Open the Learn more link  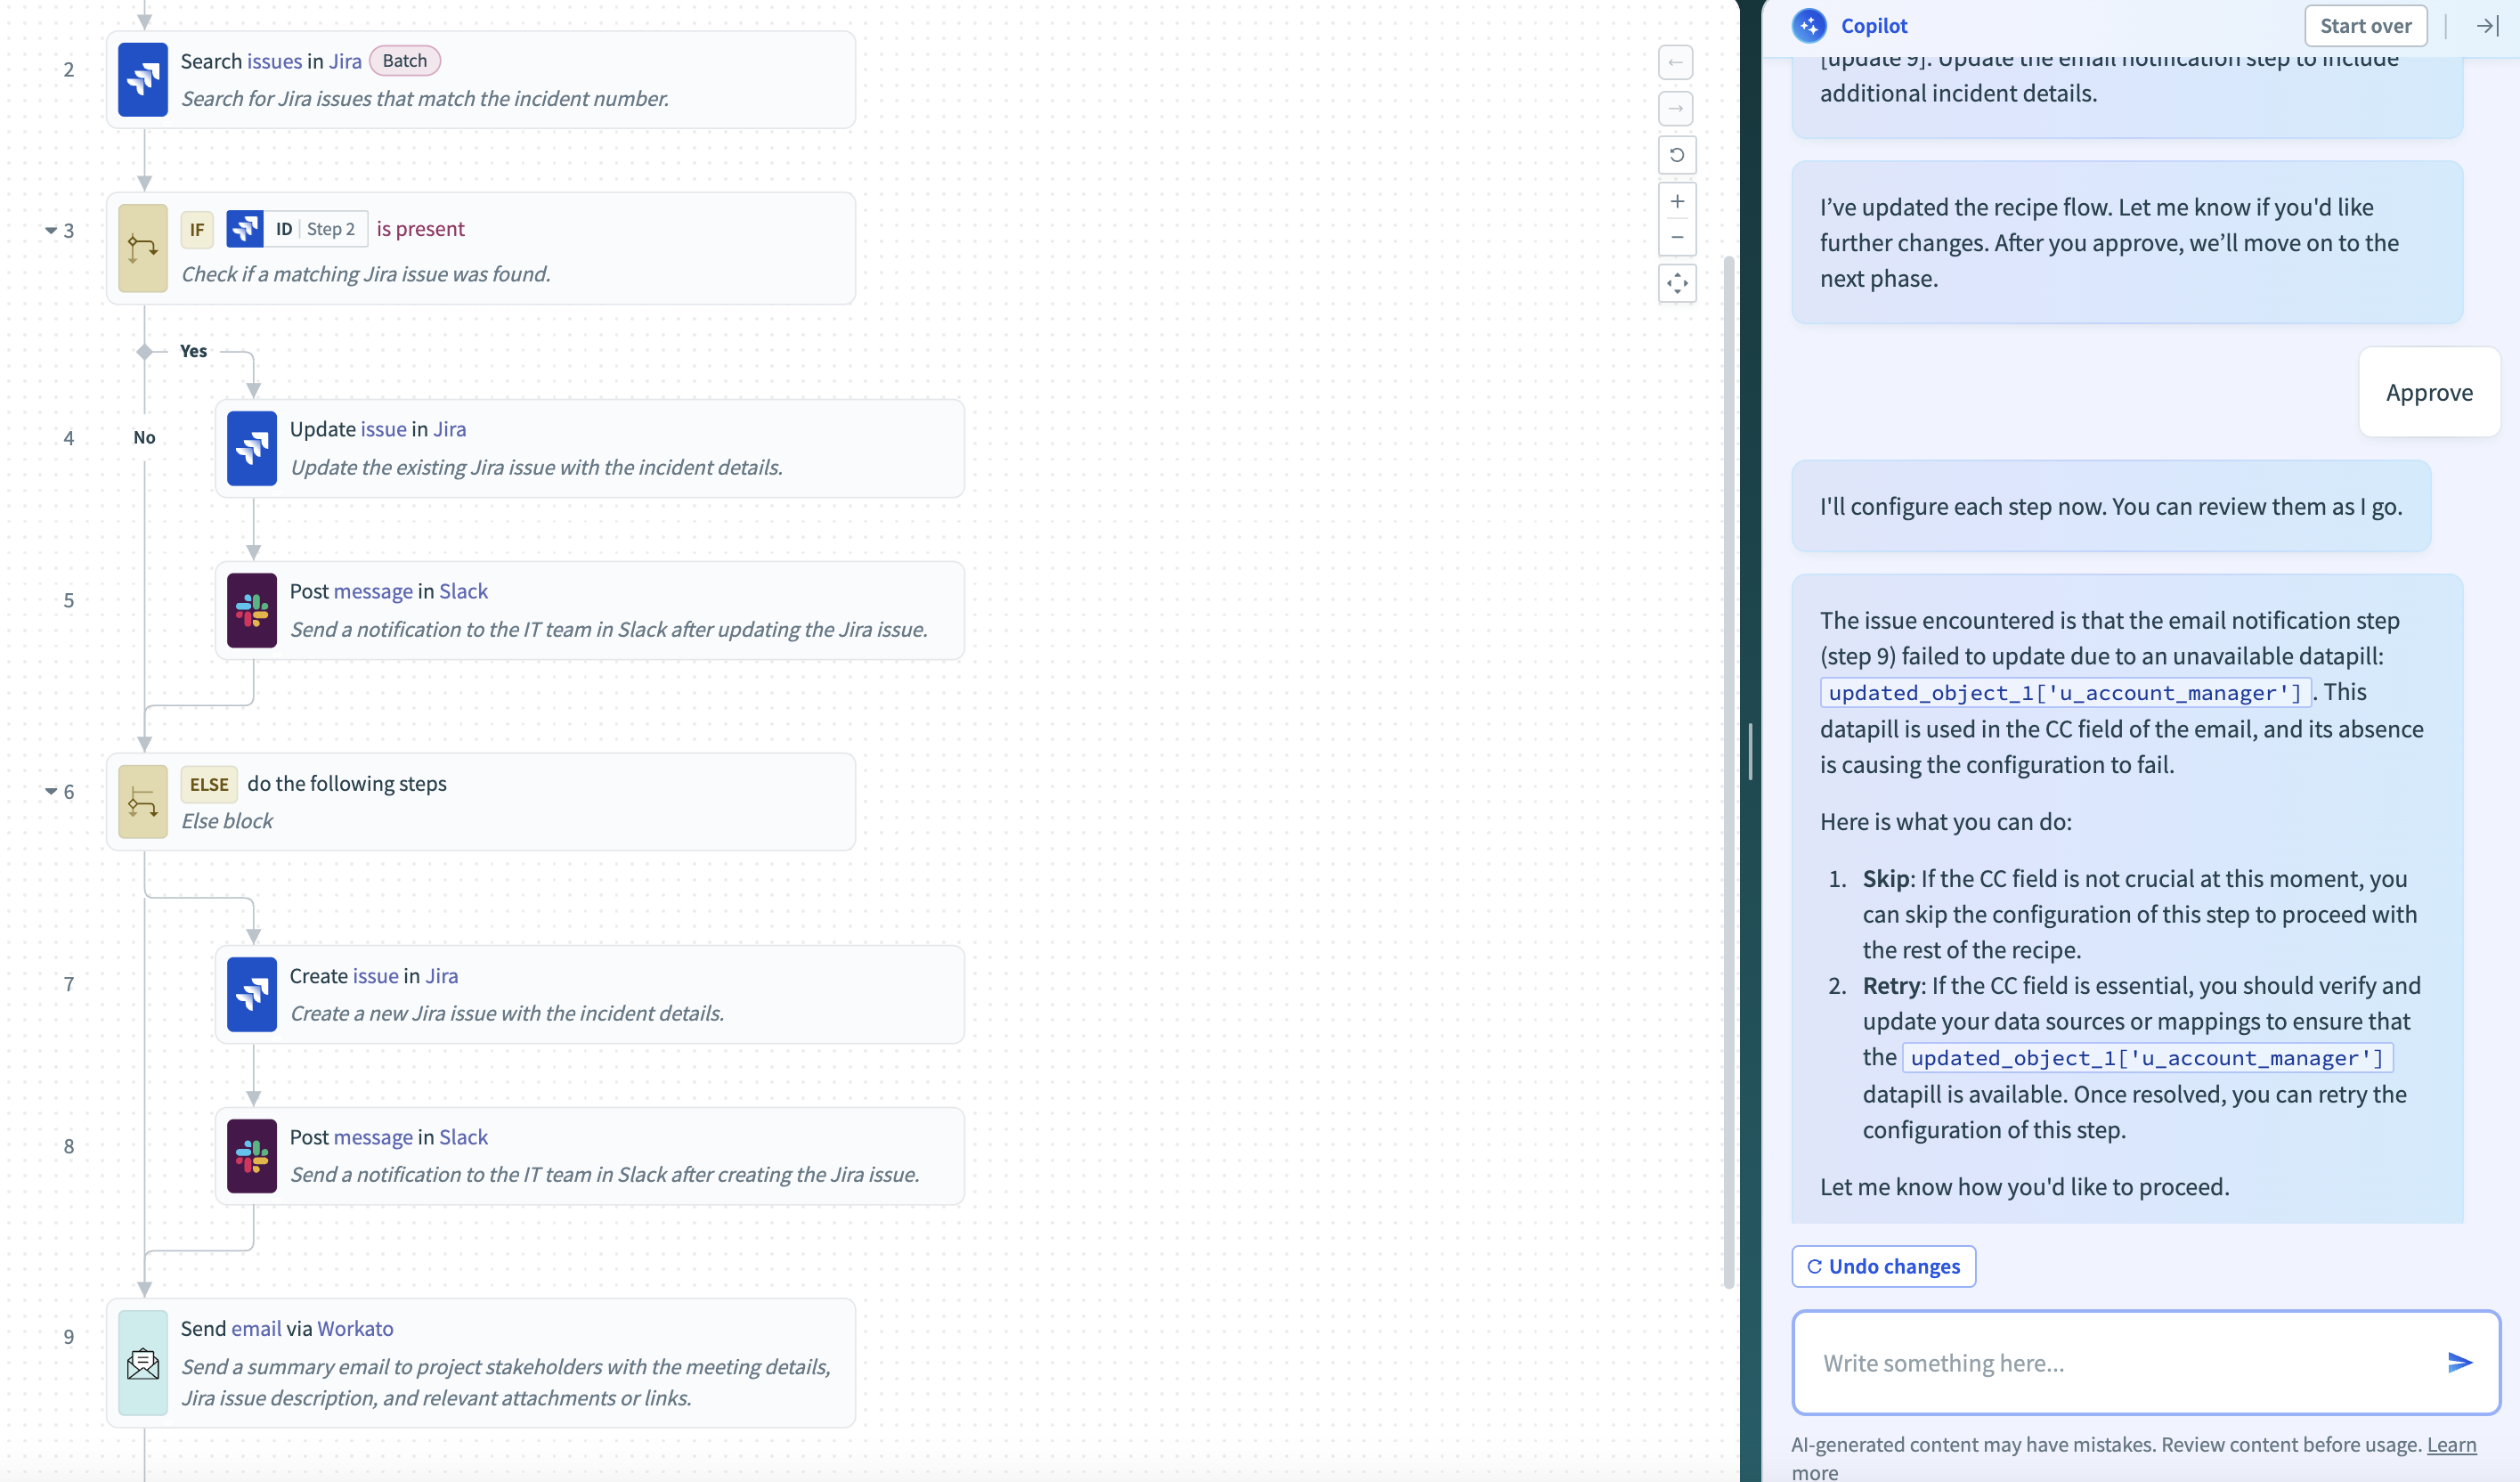[x=2451, y=1444]
